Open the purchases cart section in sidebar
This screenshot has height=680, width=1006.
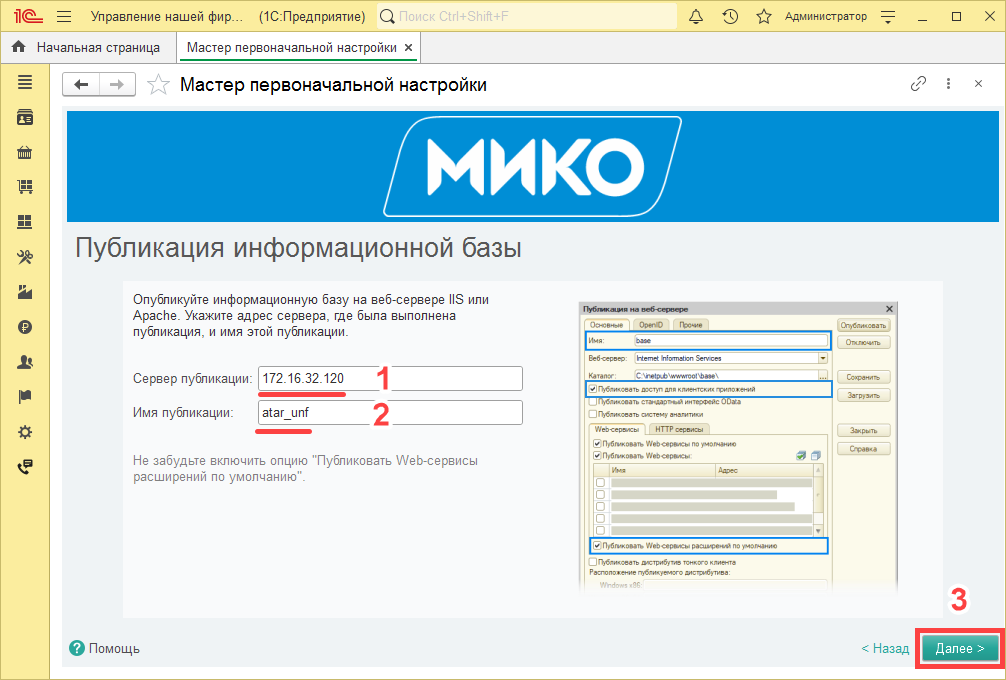(25, 187)
